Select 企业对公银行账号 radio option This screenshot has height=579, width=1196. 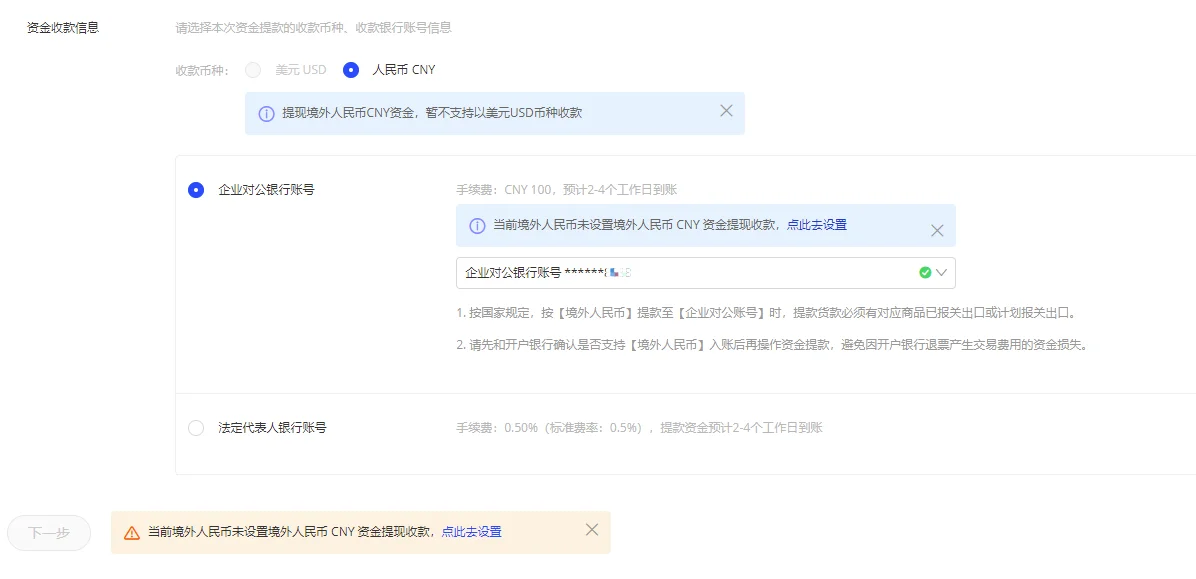coord(196,190)
